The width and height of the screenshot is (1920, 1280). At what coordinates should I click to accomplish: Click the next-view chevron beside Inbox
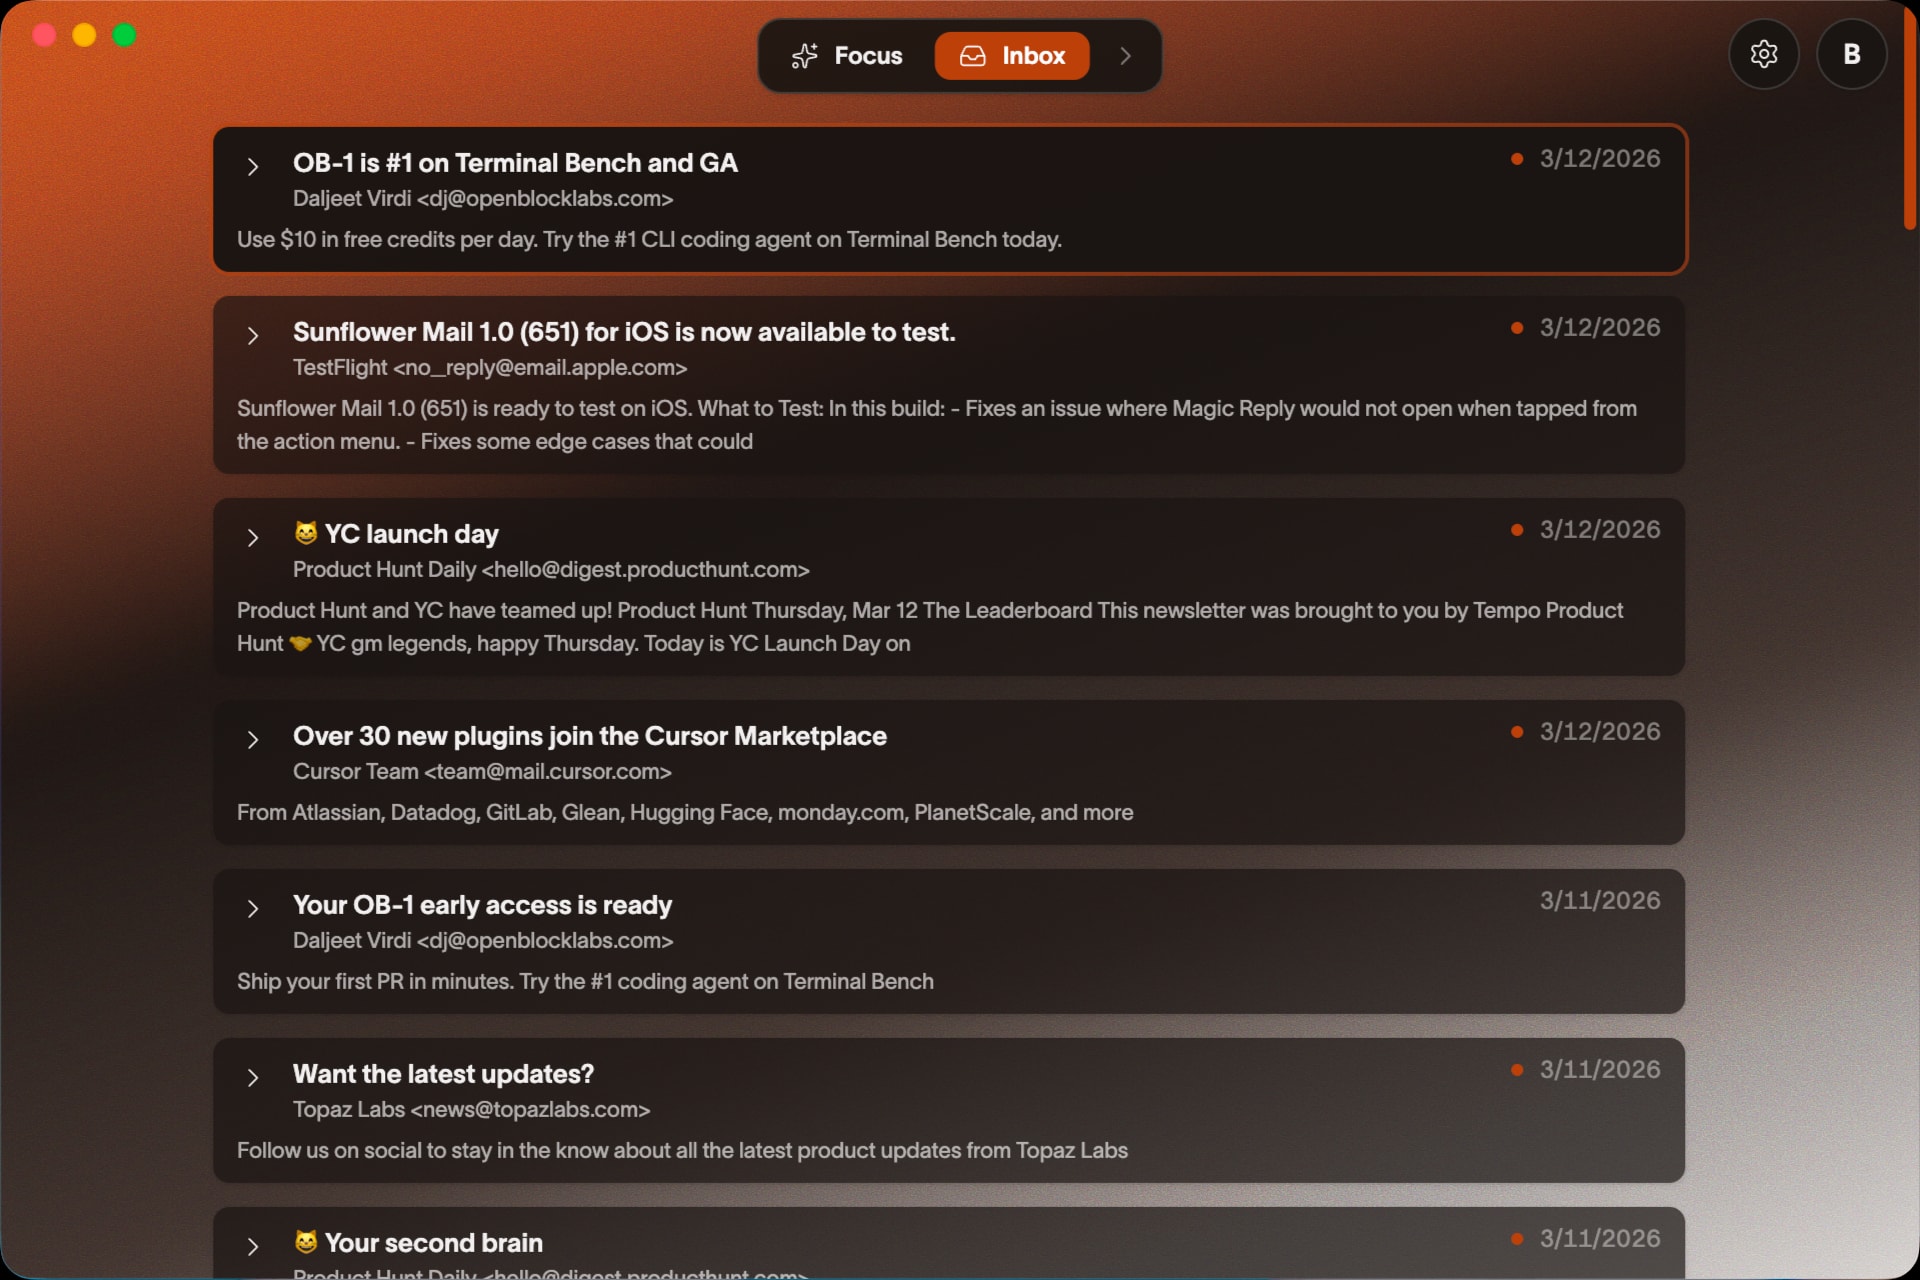(1125, 56)
